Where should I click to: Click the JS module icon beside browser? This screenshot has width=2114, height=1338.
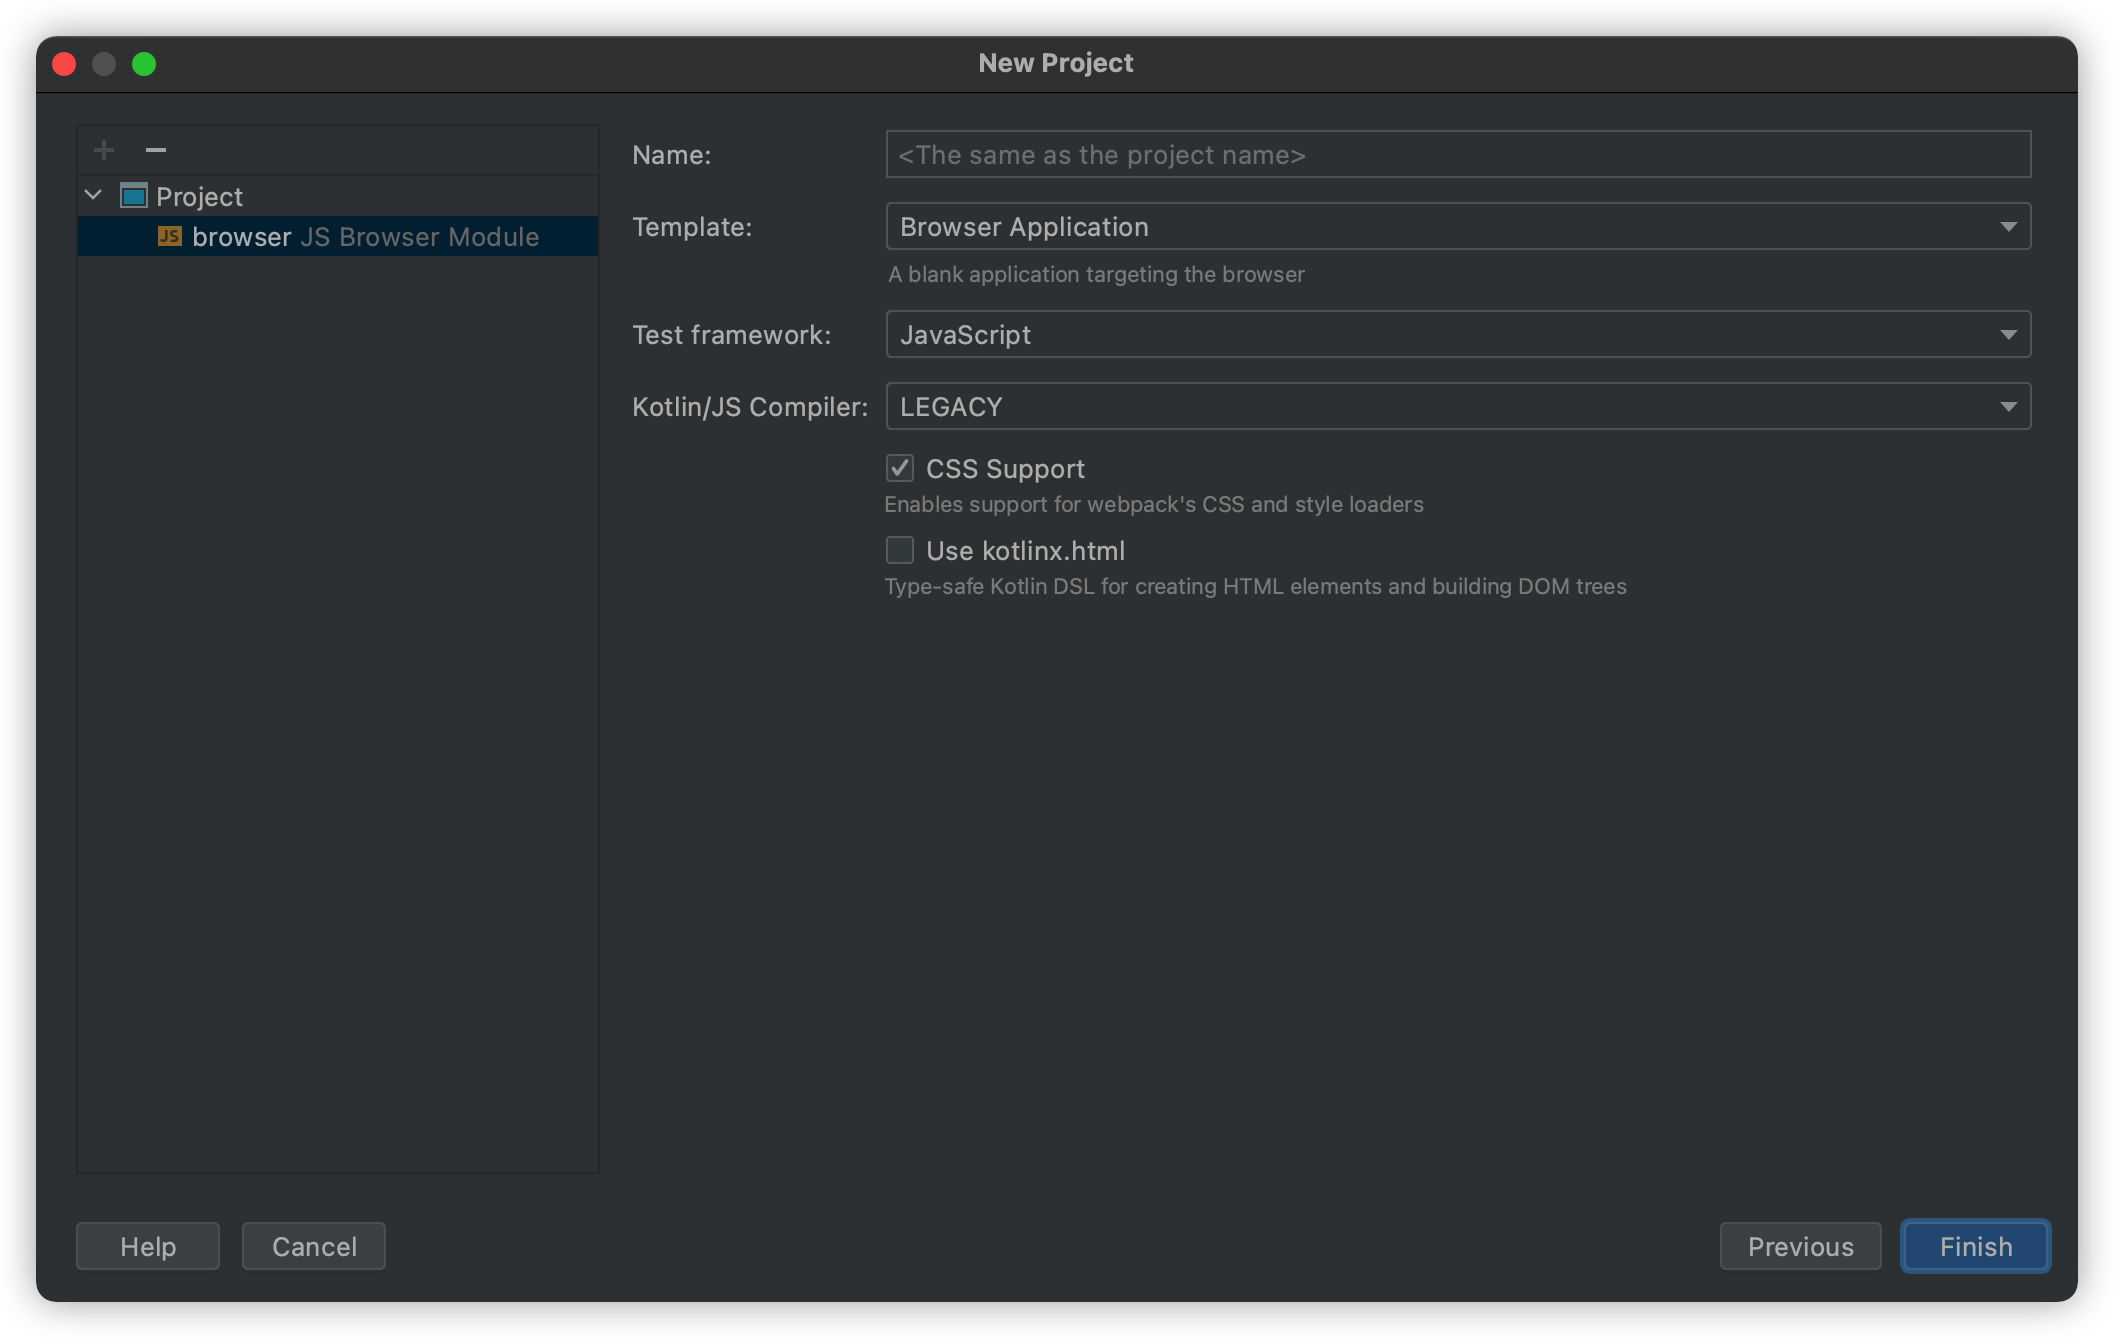tap(170, 236)
